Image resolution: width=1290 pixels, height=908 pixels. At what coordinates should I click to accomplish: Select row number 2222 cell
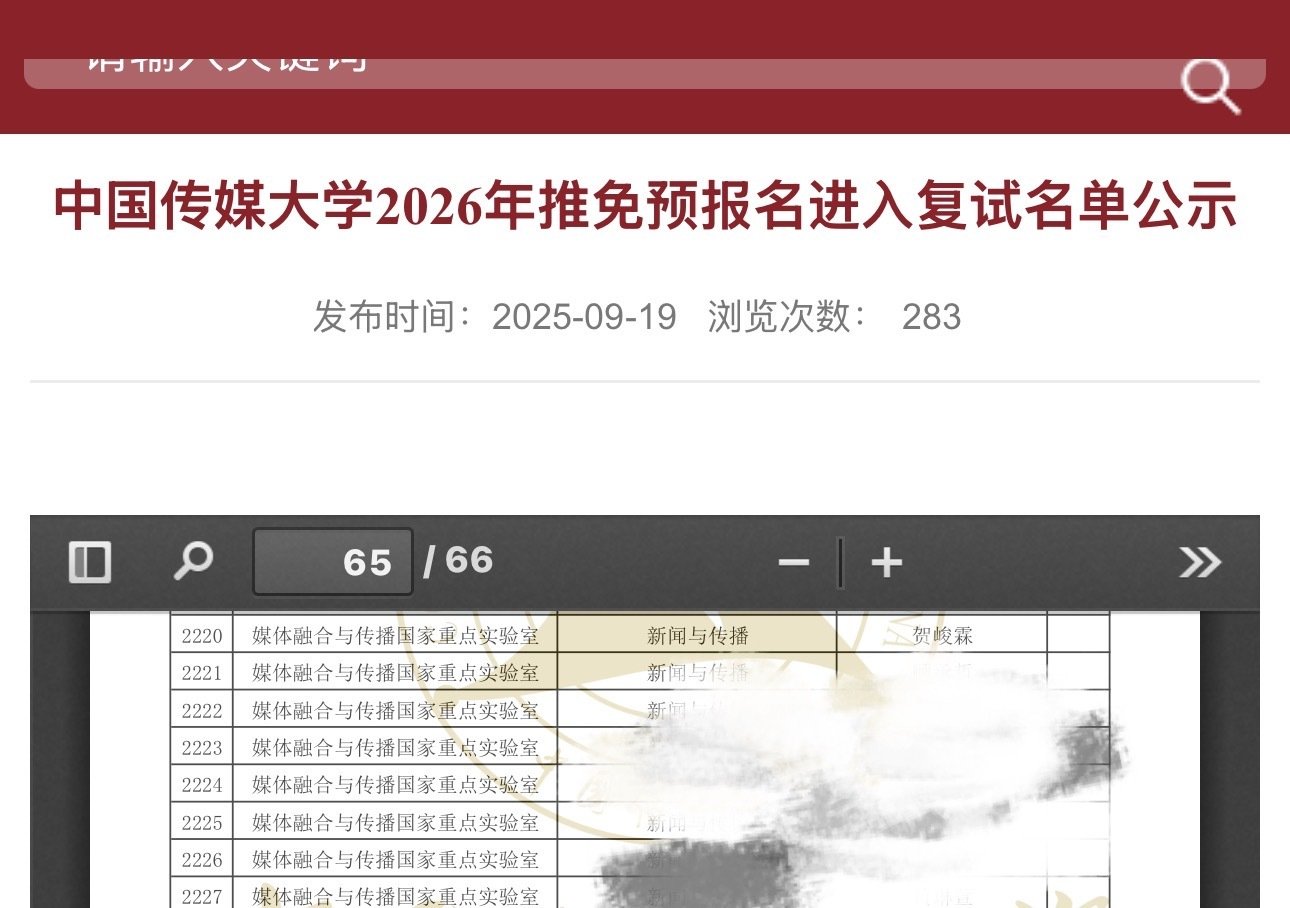(x=202, y=710)
